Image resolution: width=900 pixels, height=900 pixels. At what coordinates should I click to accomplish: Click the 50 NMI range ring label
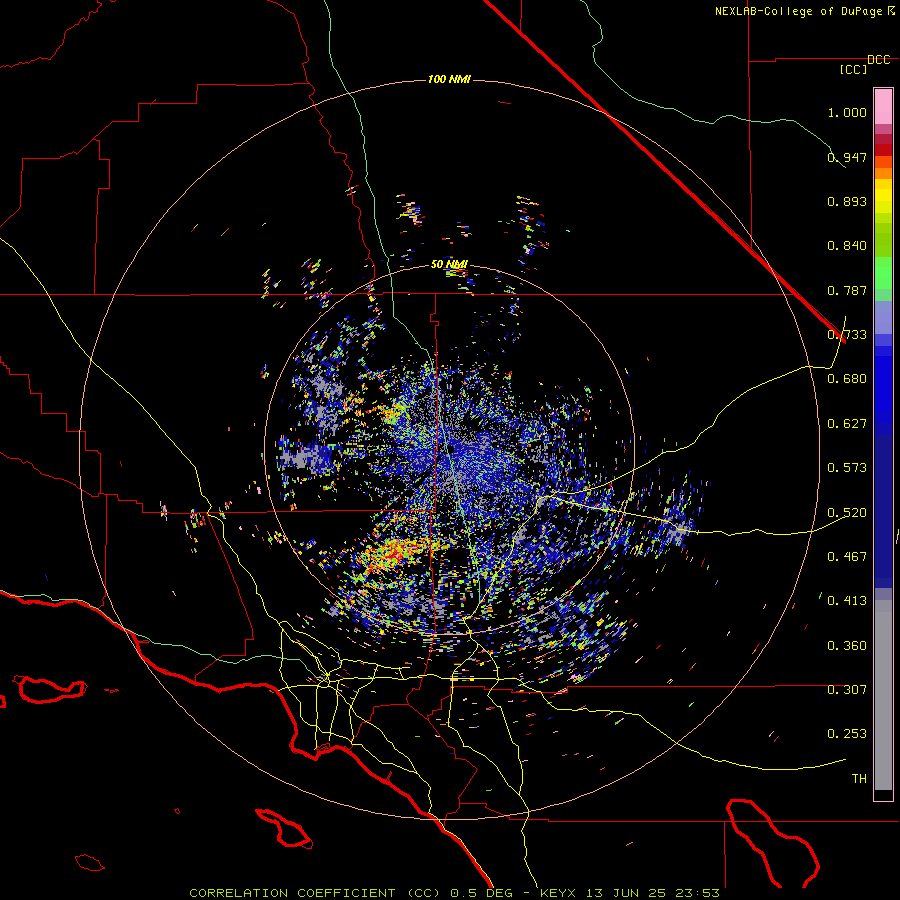pyautogui.click(x=449, y=265)
